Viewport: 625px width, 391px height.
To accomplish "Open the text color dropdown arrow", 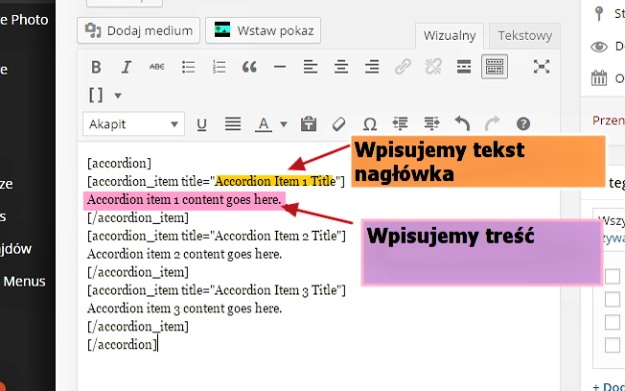I will click(283, 124).
